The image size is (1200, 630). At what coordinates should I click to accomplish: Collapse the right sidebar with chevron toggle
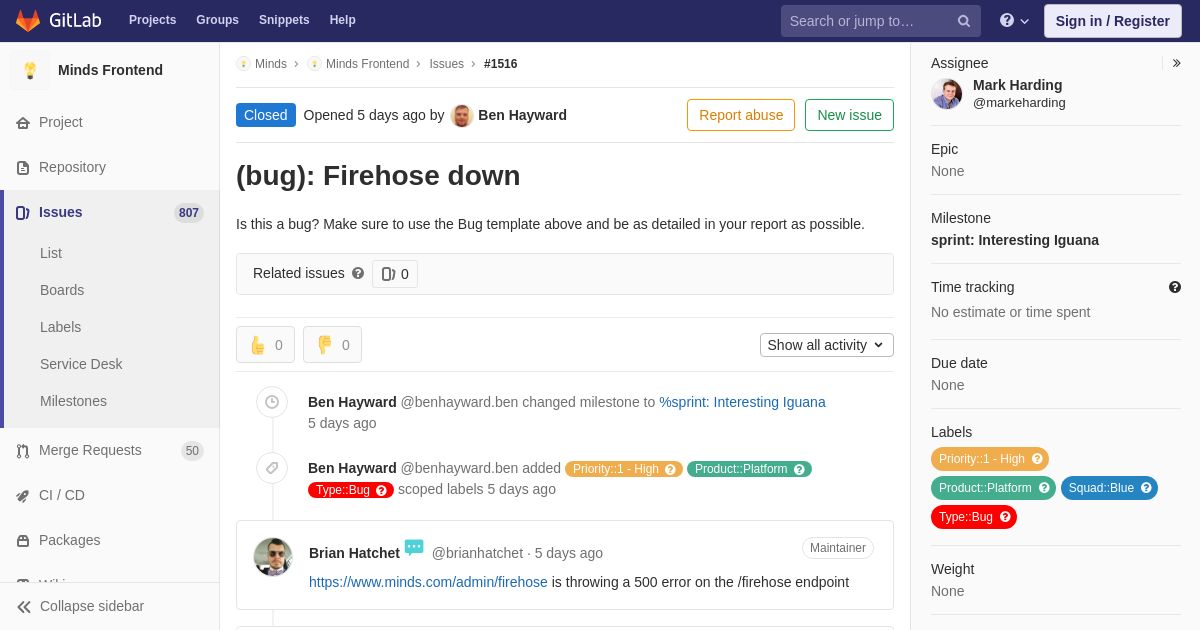[x=1177, y=63]
